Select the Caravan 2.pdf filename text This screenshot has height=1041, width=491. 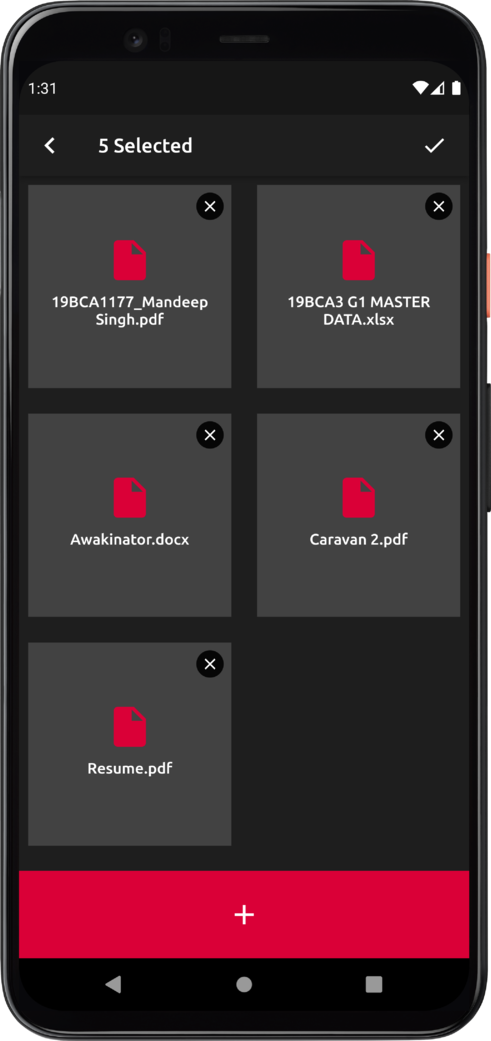pyautogui.click(x=358, y=539)
